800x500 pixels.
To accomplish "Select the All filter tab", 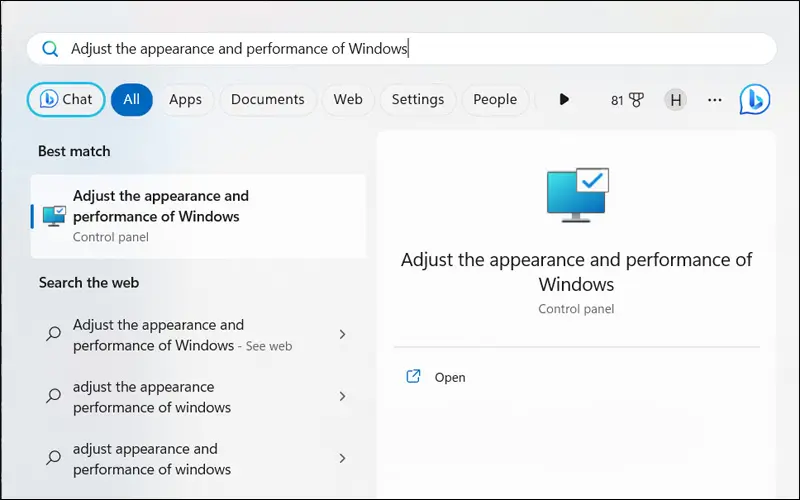I will (x=132, y=99).
